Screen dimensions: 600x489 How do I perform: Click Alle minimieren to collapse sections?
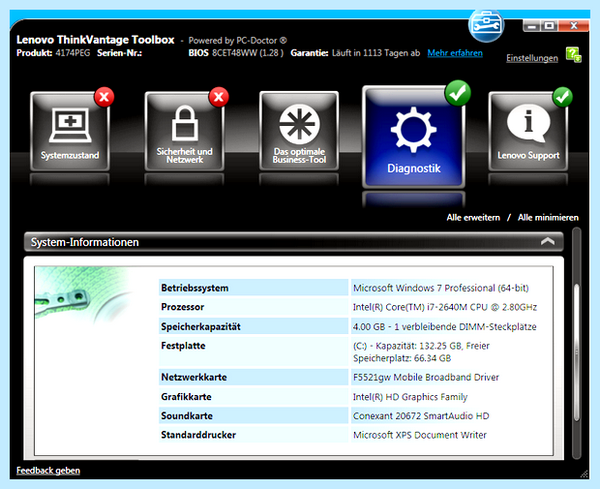coord(548,218)
